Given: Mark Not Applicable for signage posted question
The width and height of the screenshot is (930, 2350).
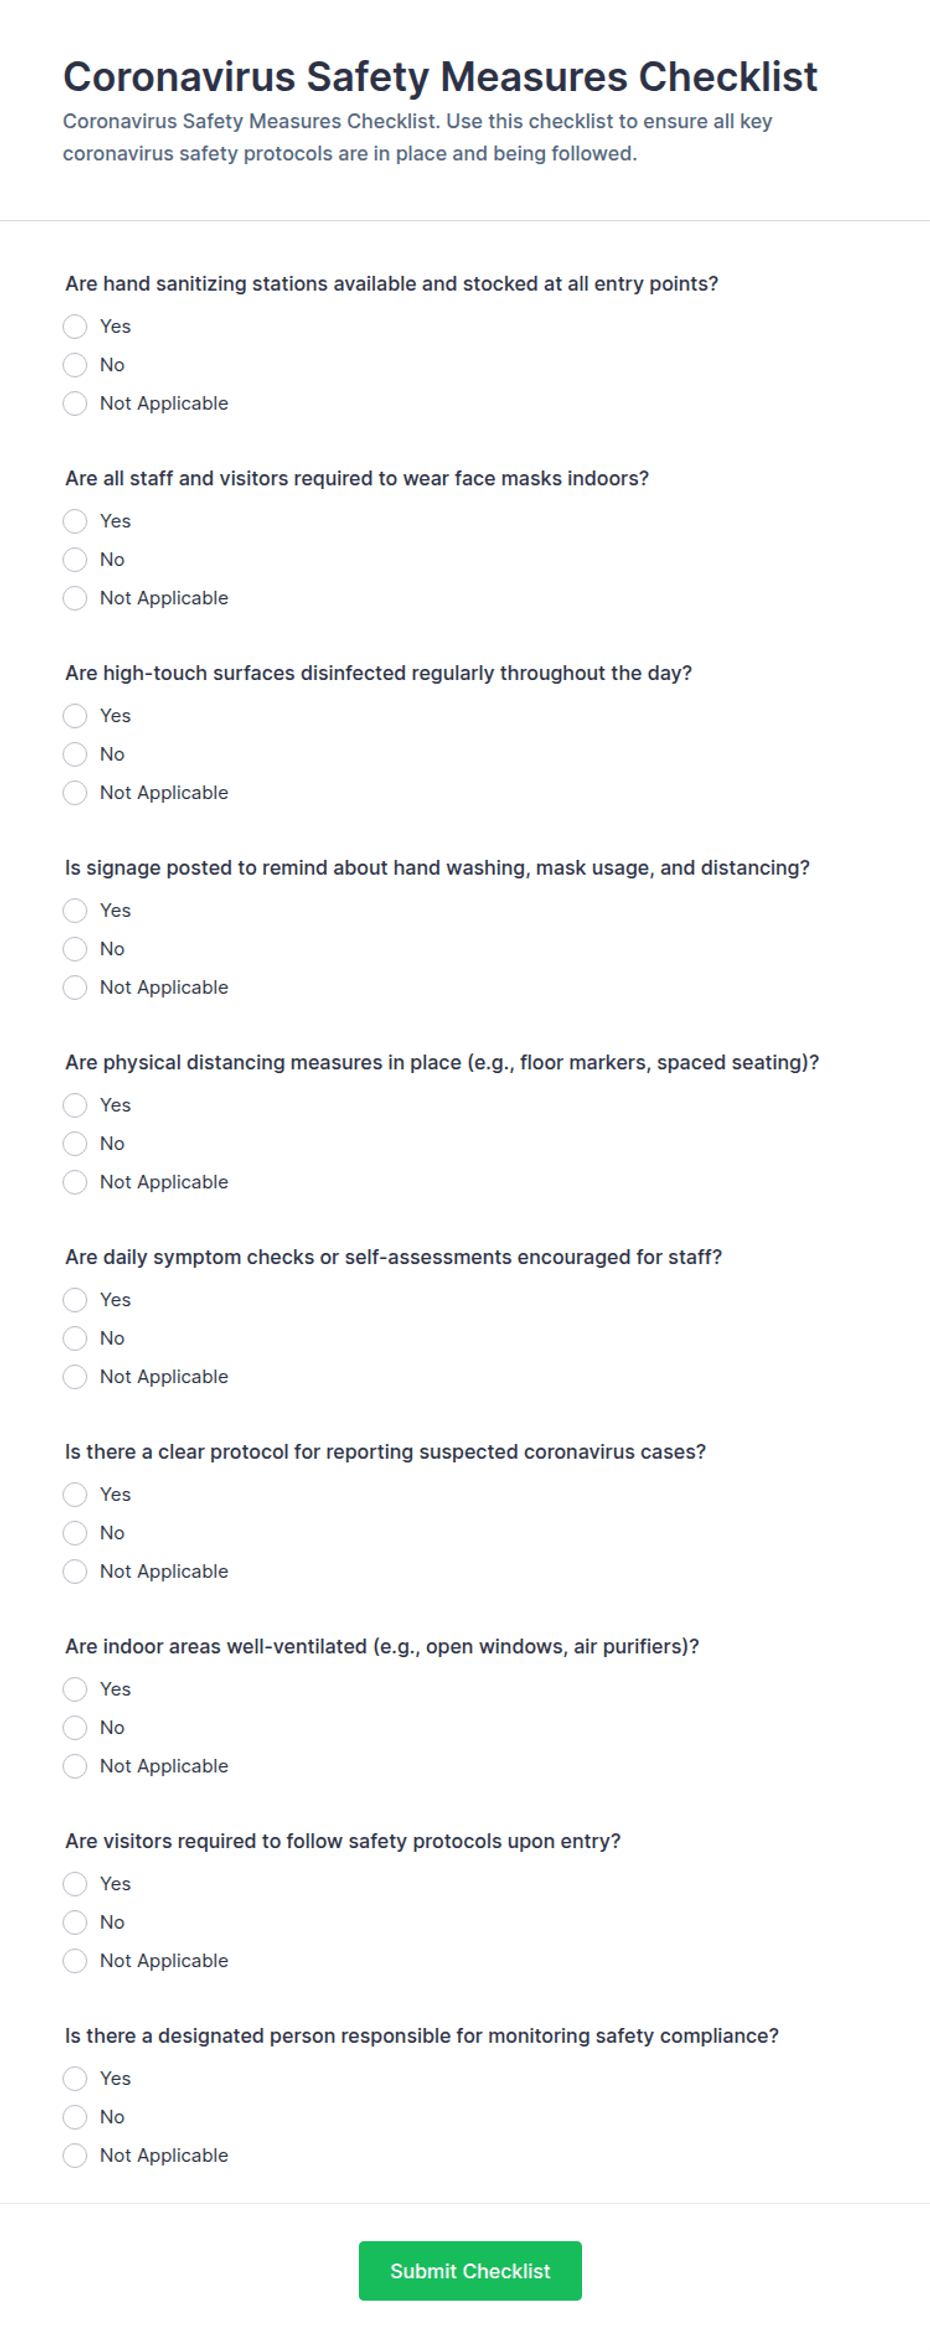Looking at the screenshot, I should click(x=75, y=988).
